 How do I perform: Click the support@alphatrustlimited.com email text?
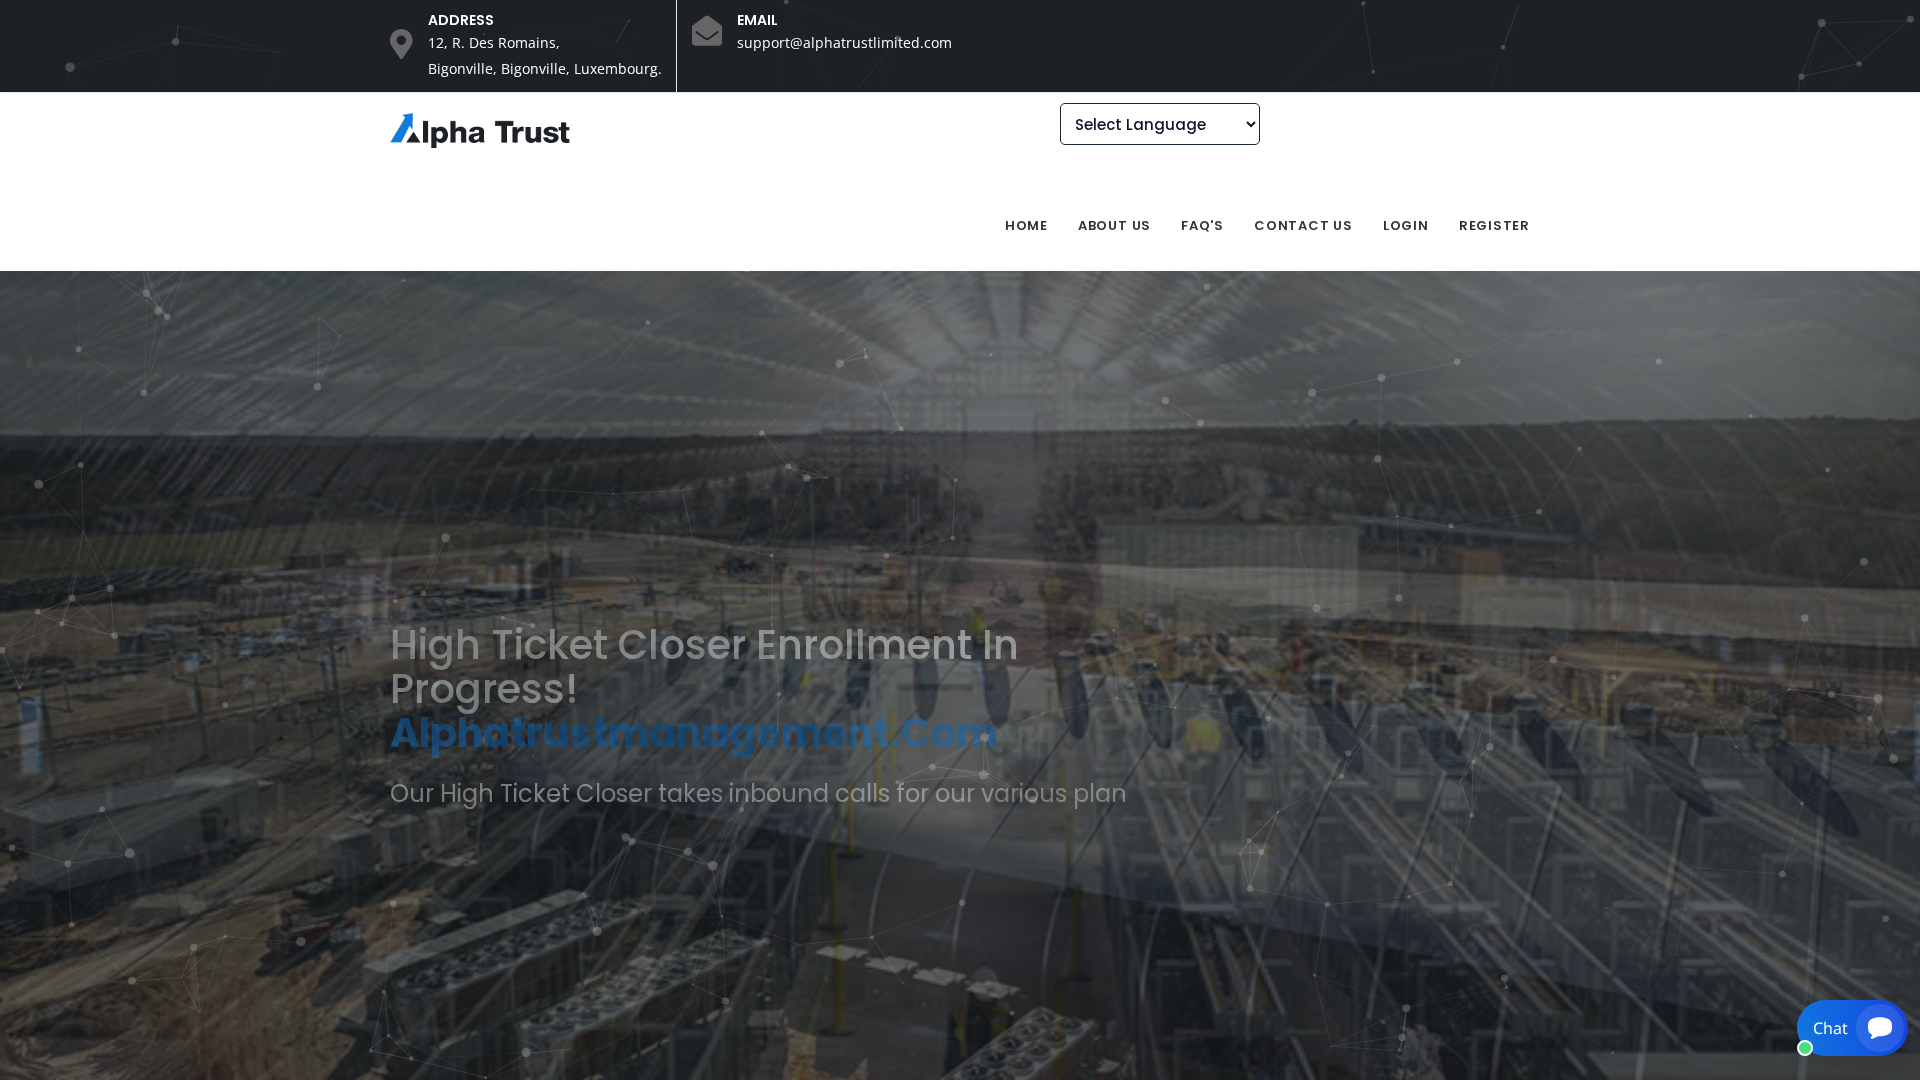coord(844,43)
